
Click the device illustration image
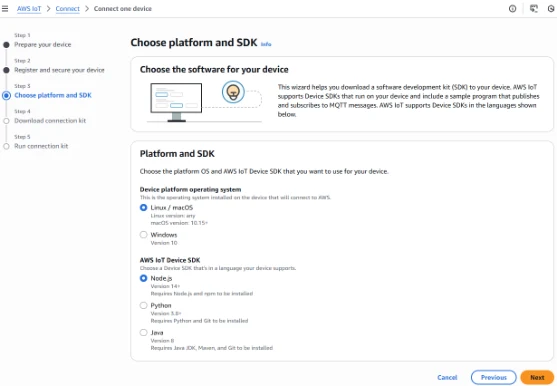coord(205,102)
